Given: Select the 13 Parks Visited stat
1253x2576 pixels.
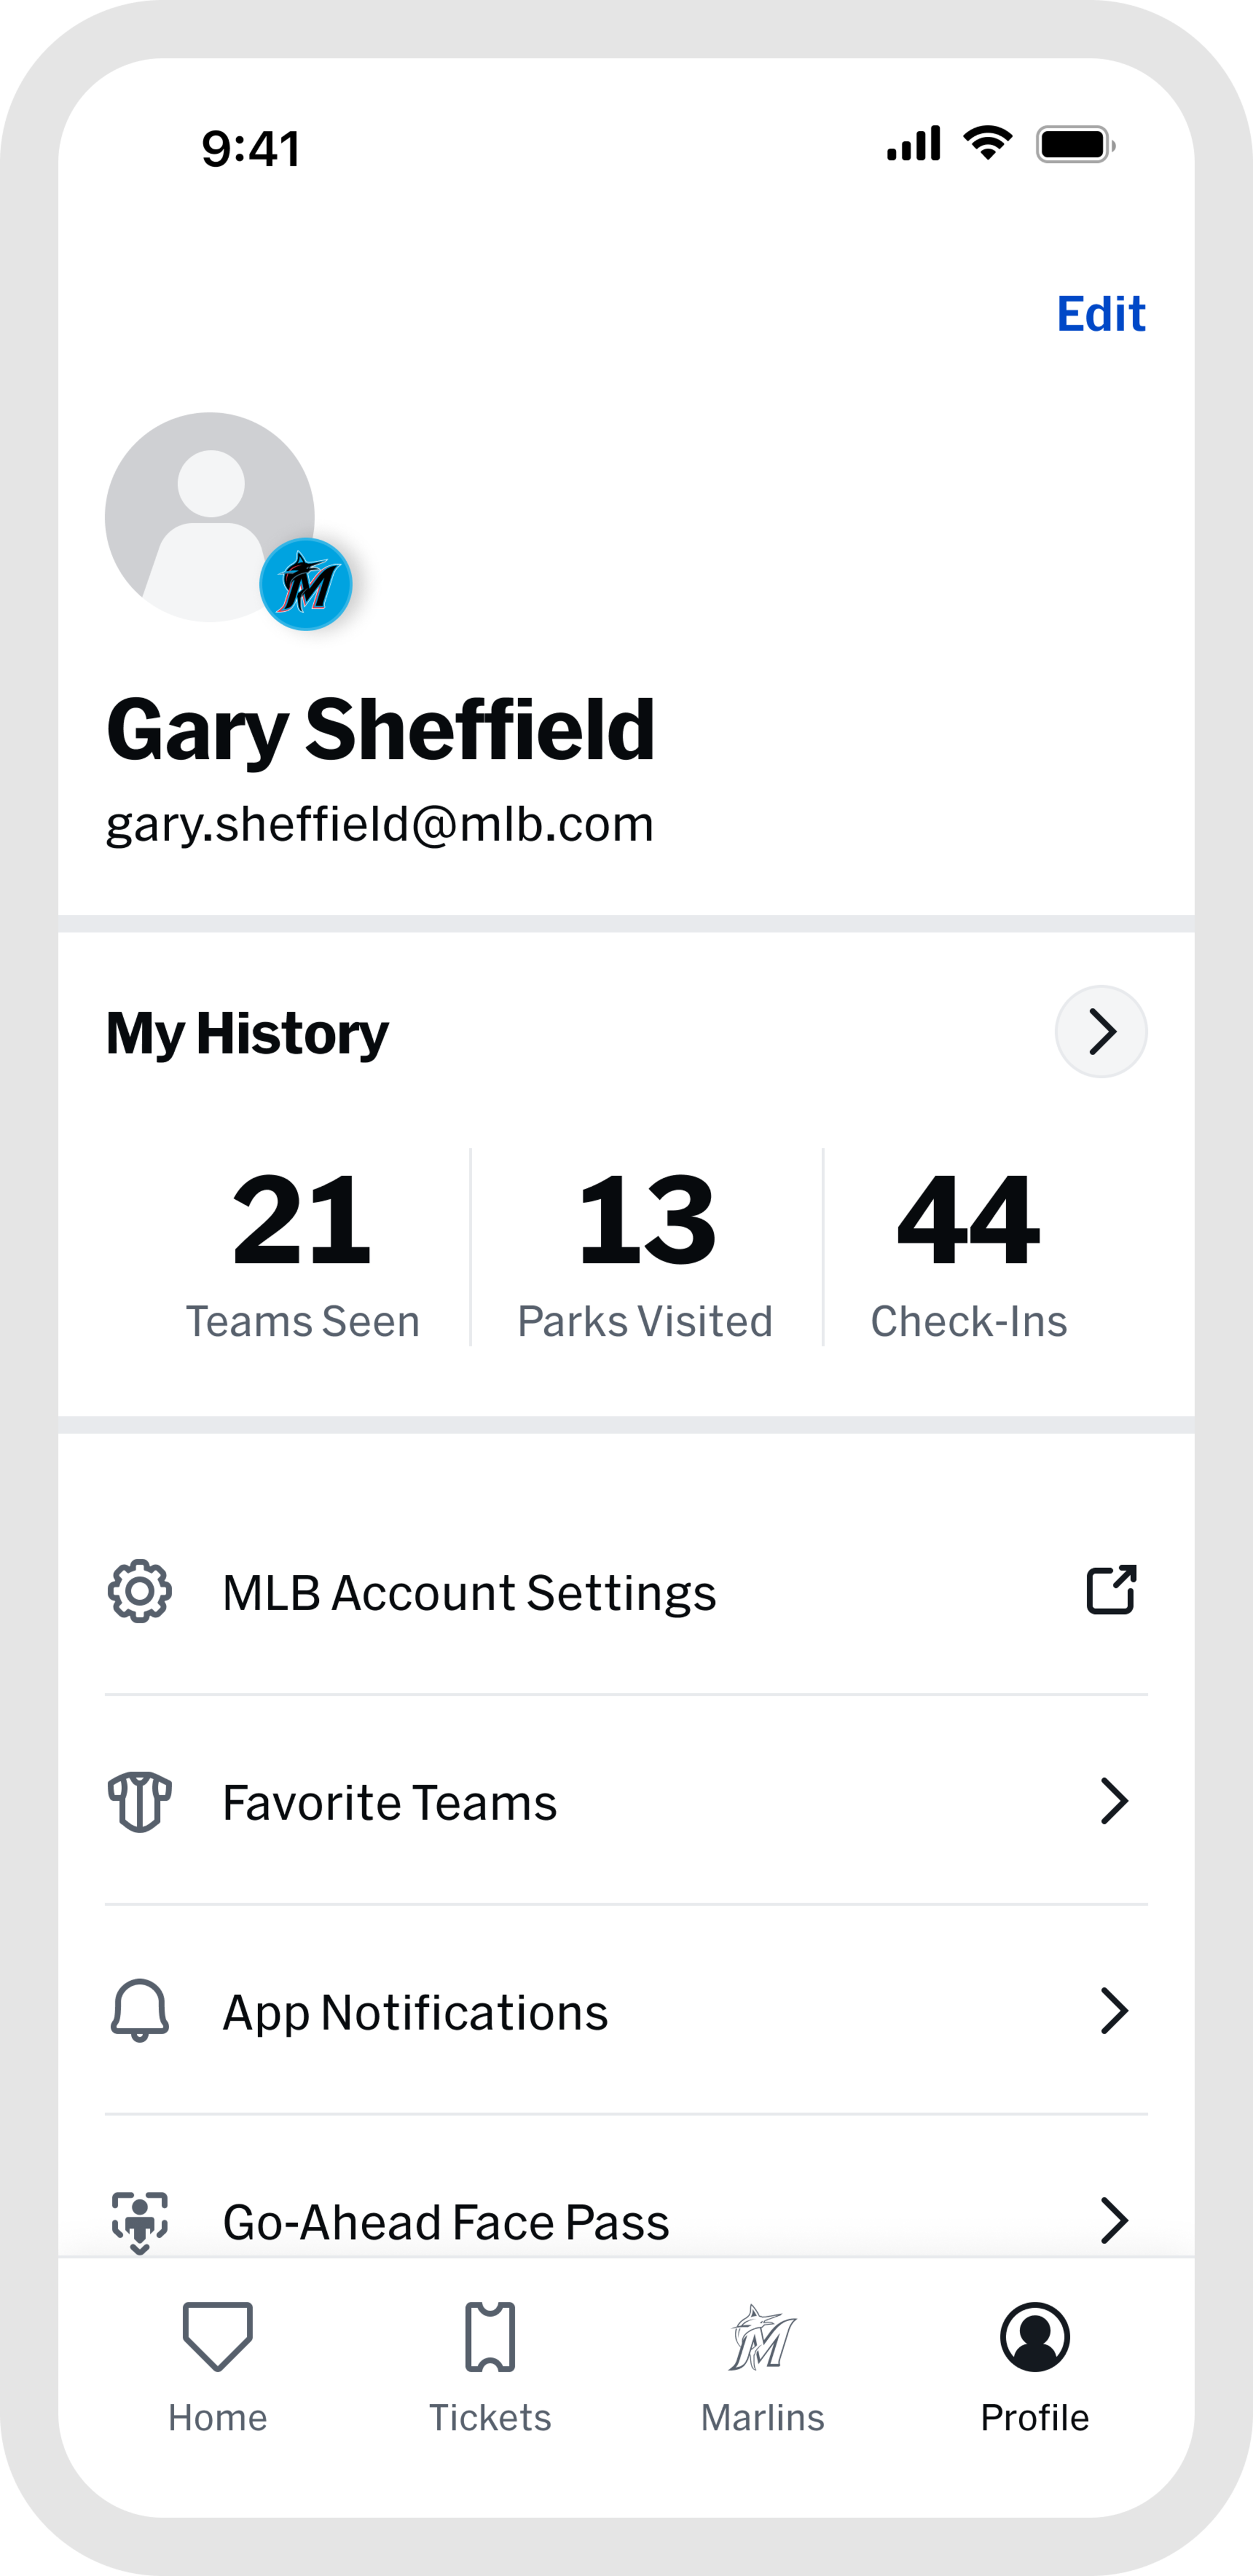Looking at the screenshot, I should (x=646, y=1250).
